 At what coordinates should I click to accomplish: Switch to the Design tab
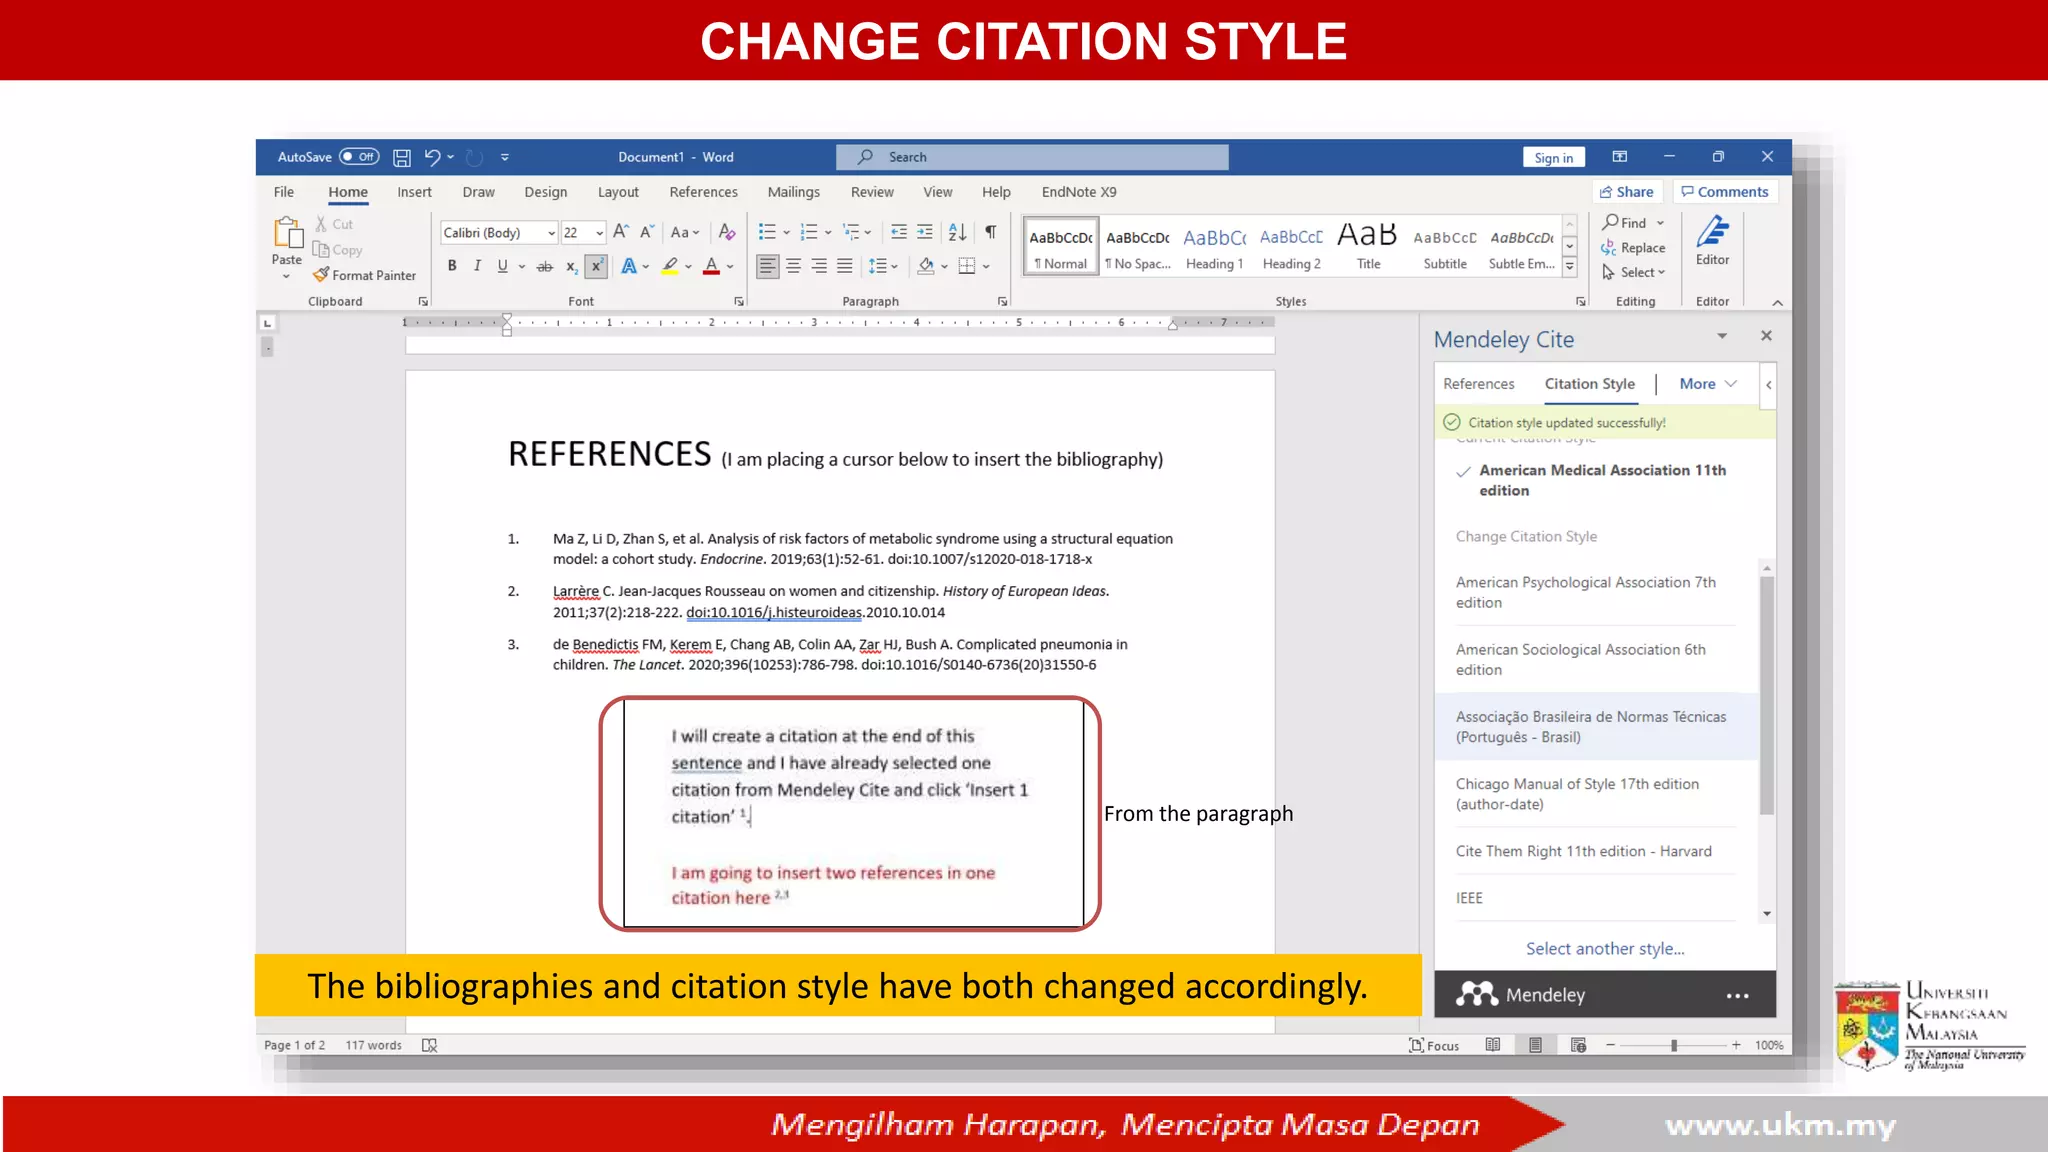coord(545,192)
